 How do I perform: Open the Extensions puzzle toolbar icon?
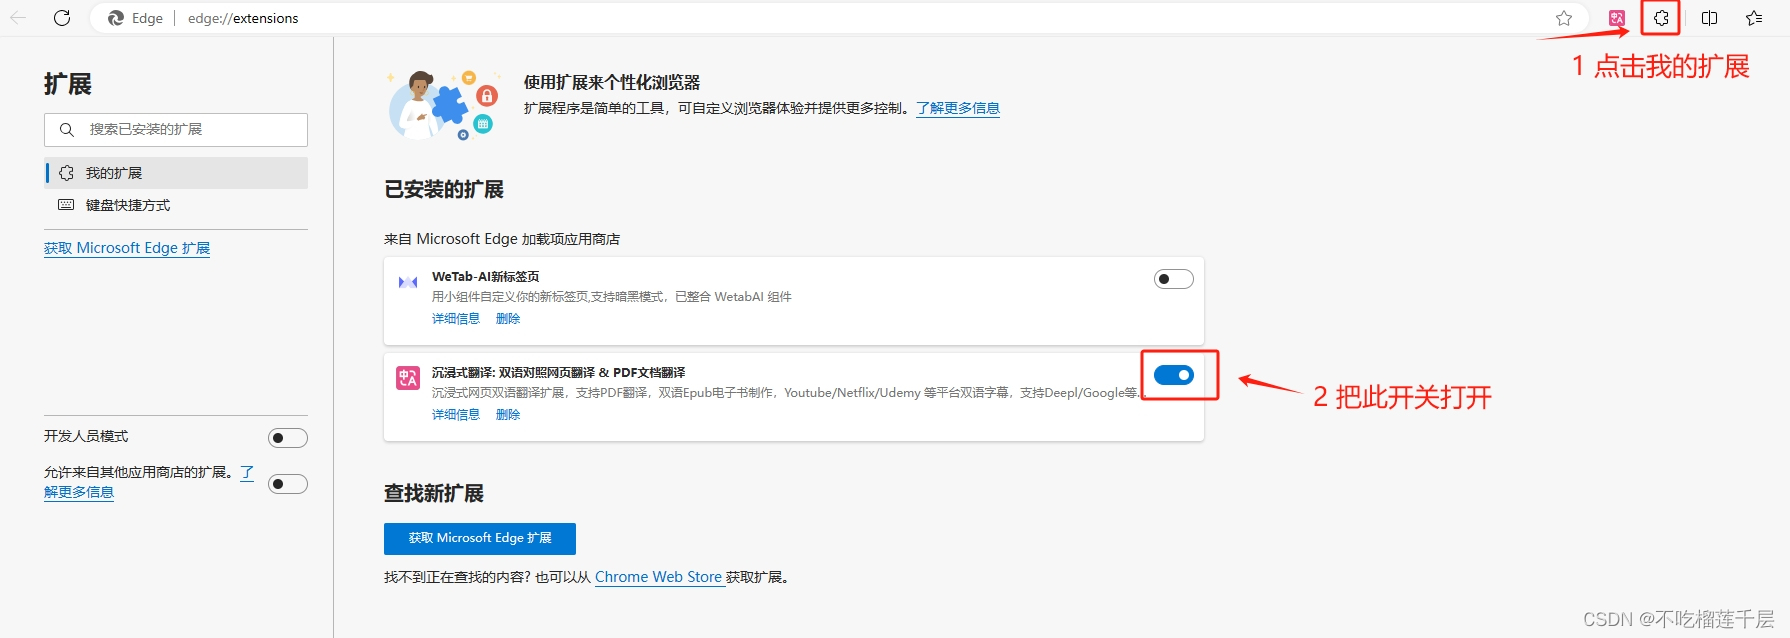1661,18
